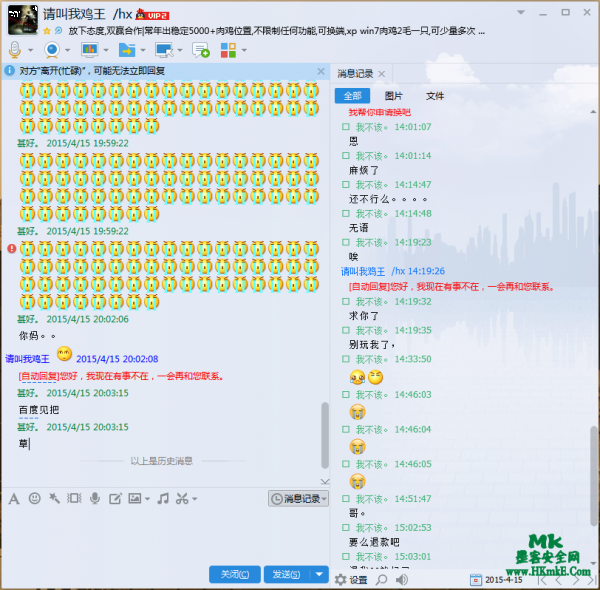Open the screenshot options dropdown arrow
This screenshot has width=600, height=590.
(x=194, y=499)
